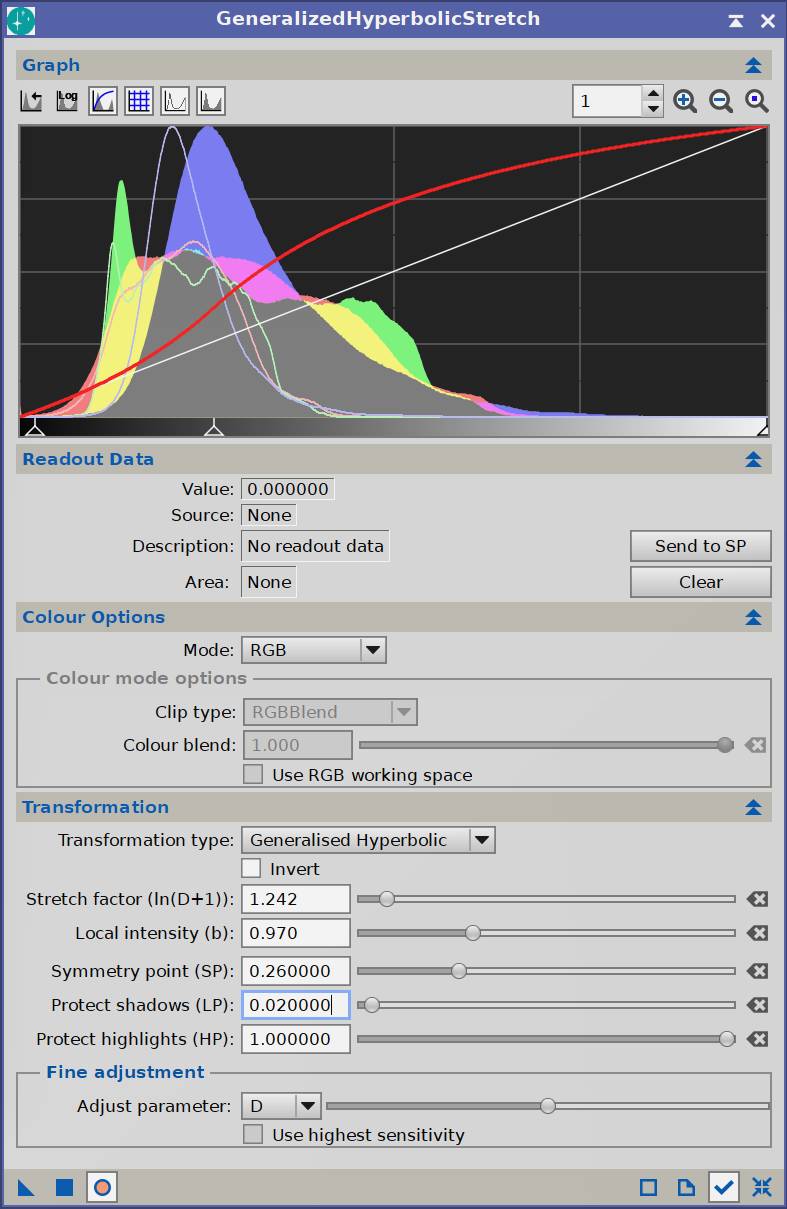
Task: Click the Reset icon in bottom bar
Action: (x=762, y=1188)
